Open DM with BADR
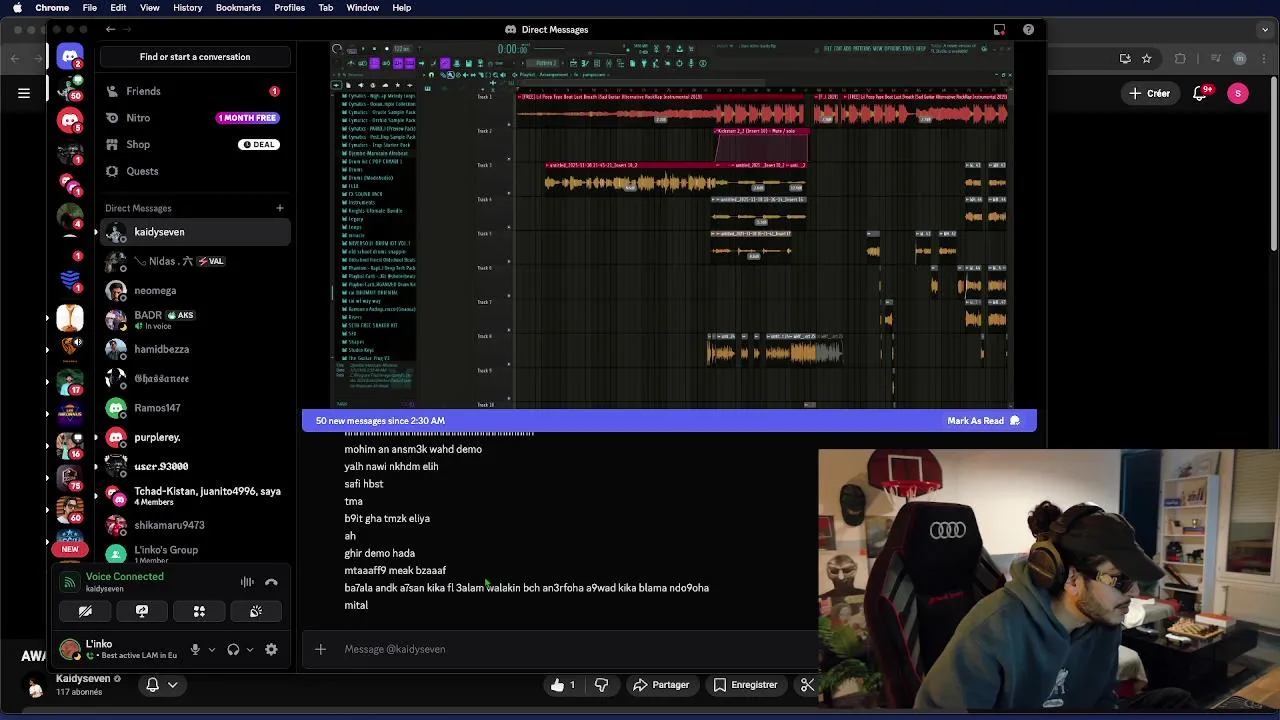 195,320
